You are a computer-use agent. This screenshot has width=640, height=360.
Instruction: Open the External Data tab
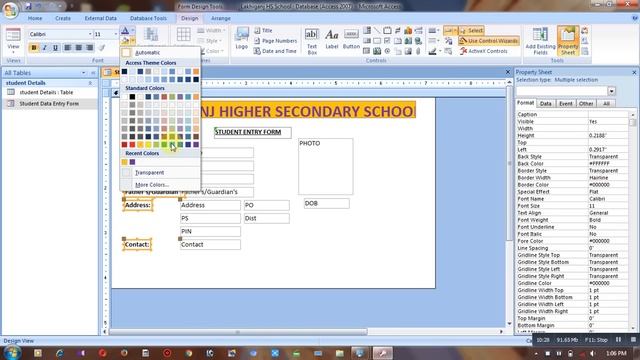coord(100,18)
